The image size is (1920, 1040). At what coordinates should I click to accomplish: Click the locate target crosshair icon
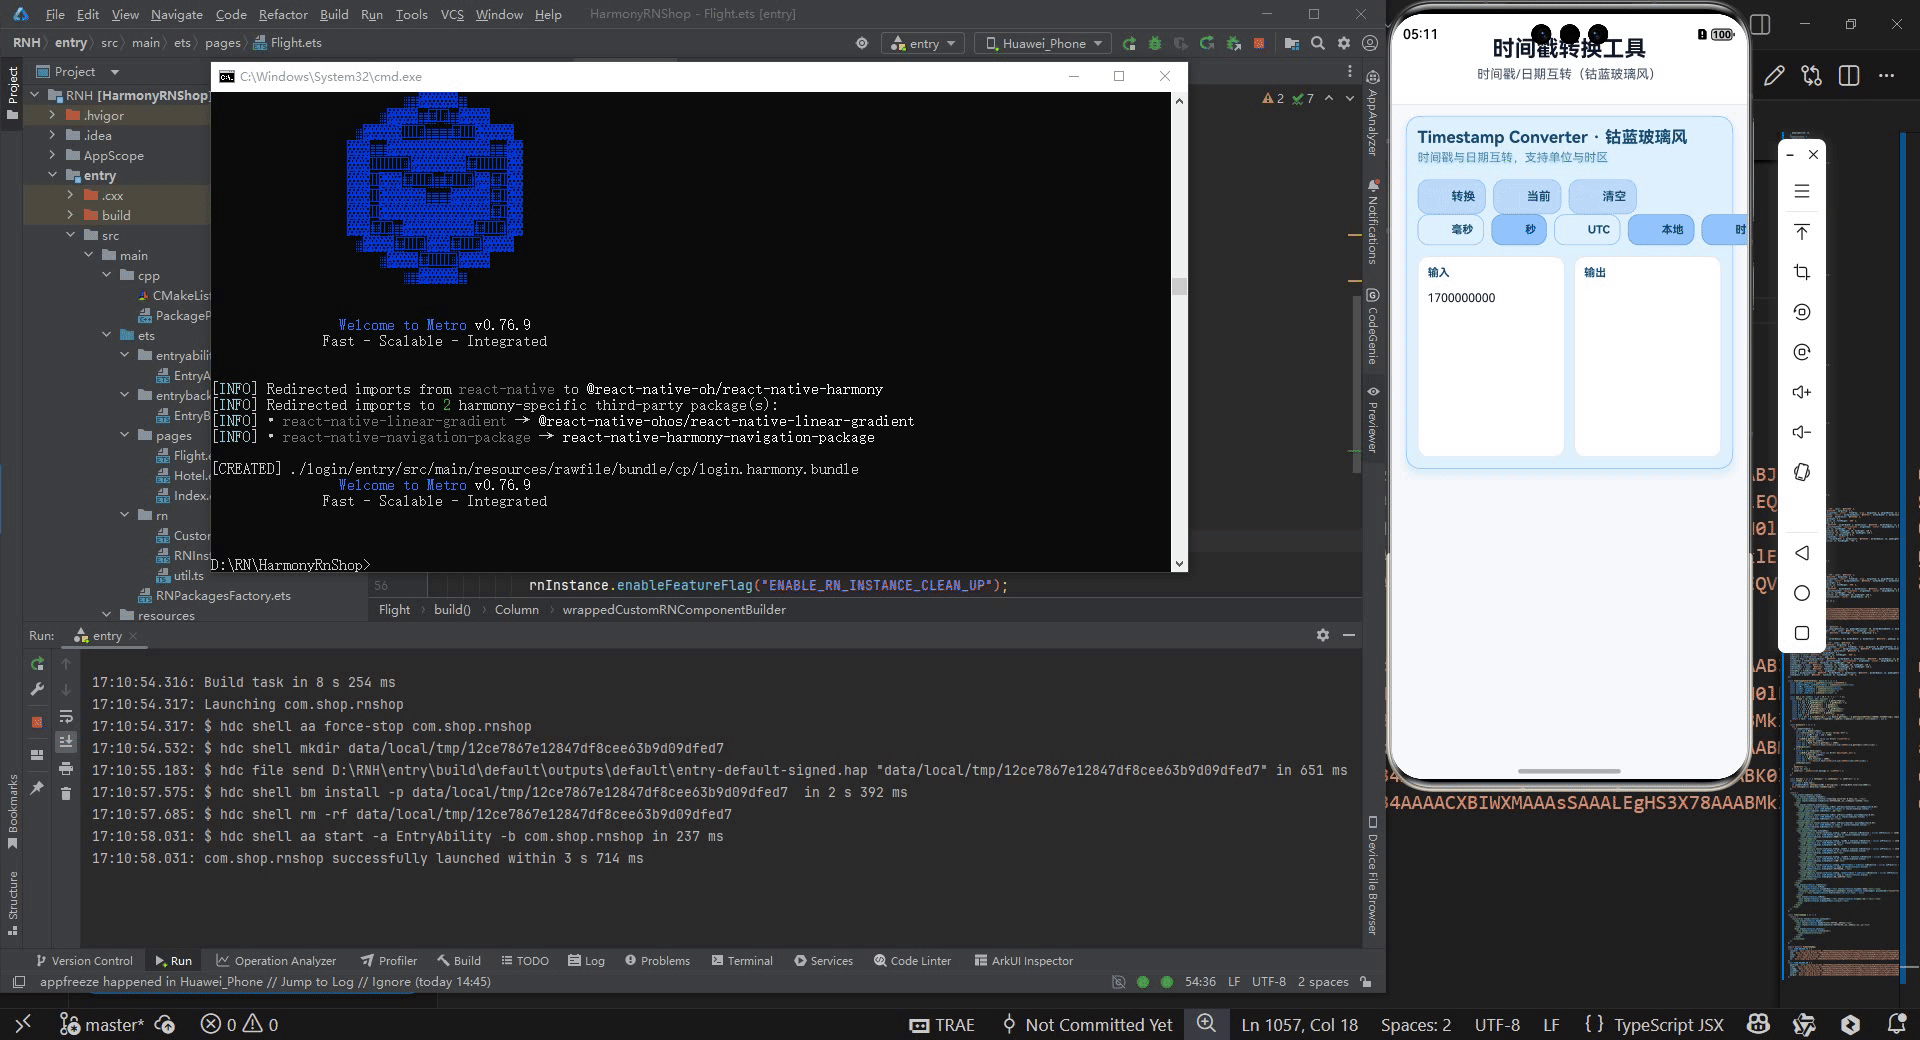pos(862,43)
